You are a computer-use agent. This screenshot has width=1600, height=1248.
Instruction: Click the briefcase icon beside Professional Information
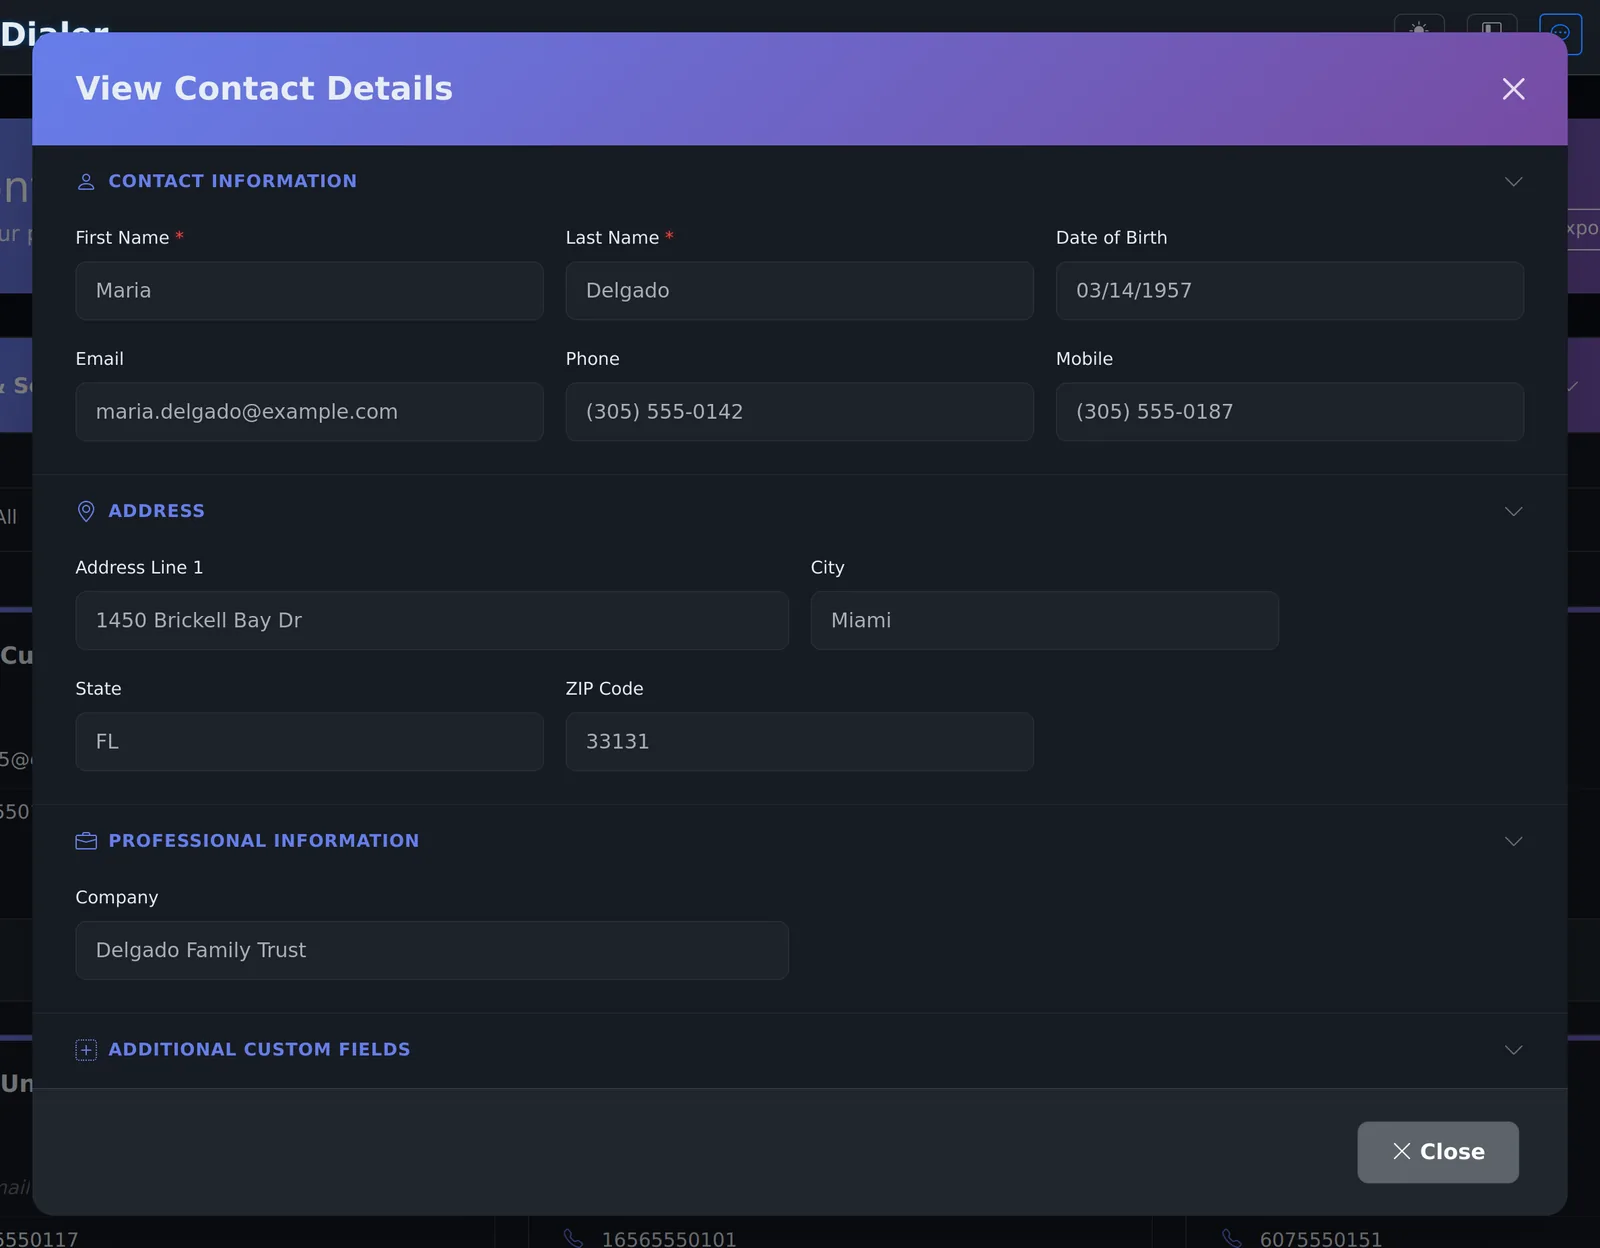[86, 841]
